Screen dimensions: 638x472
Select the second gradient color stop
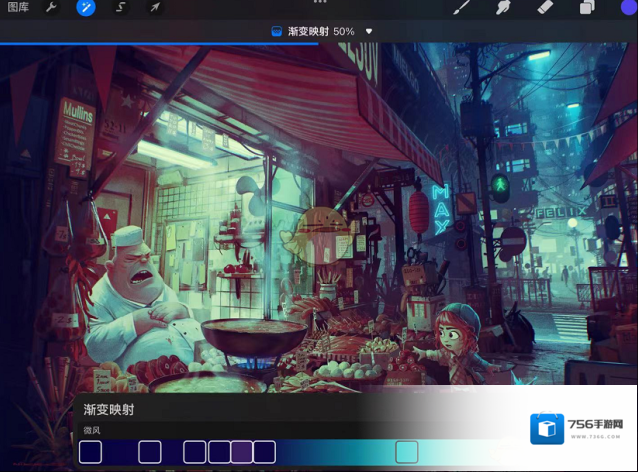(x=149, y=452)
